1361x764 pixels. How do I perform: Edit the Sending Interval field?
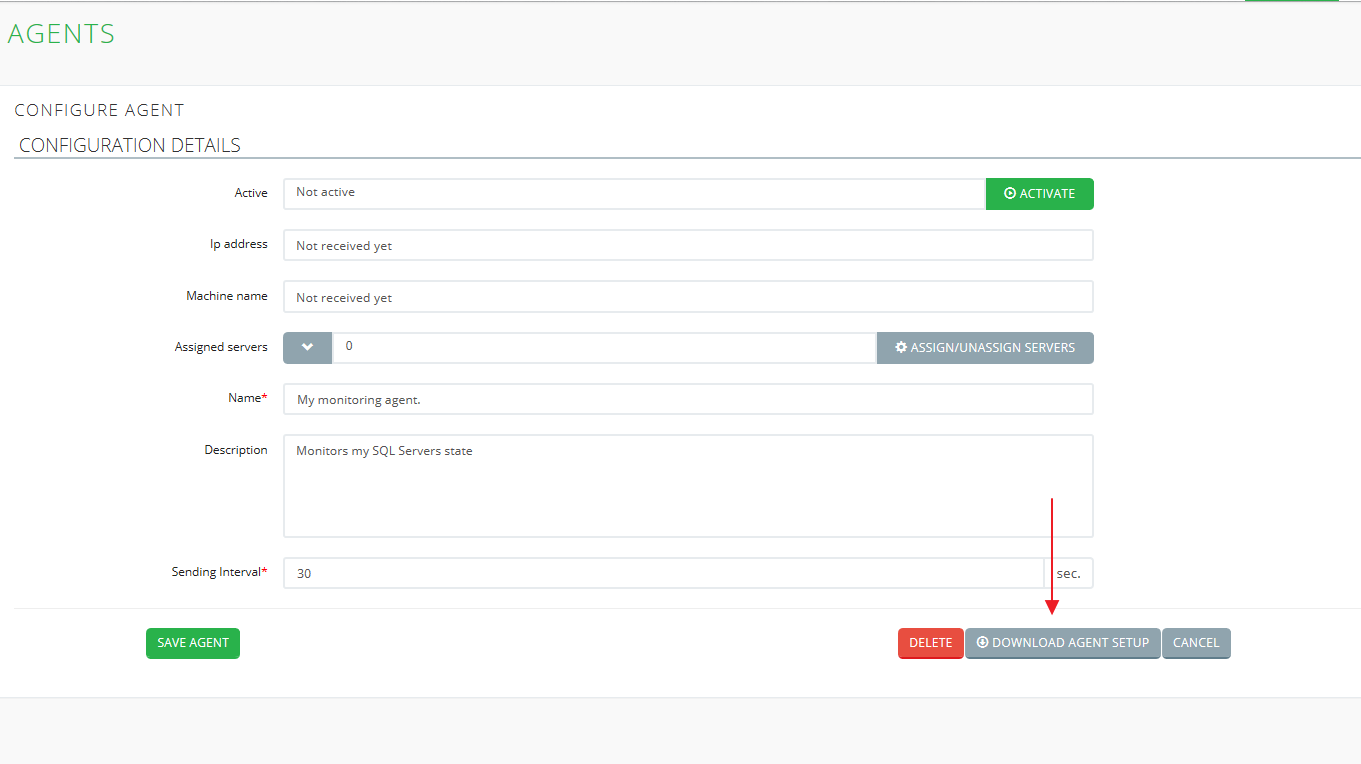coord(663,573)
